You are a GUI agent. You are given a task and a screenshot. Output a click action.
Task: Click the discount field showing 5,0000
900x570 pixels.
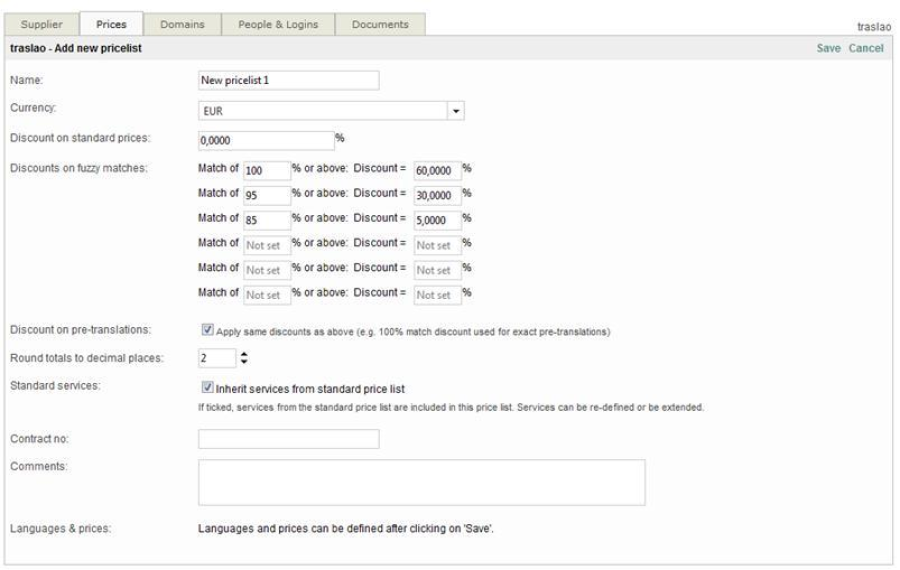pos(436,220)
